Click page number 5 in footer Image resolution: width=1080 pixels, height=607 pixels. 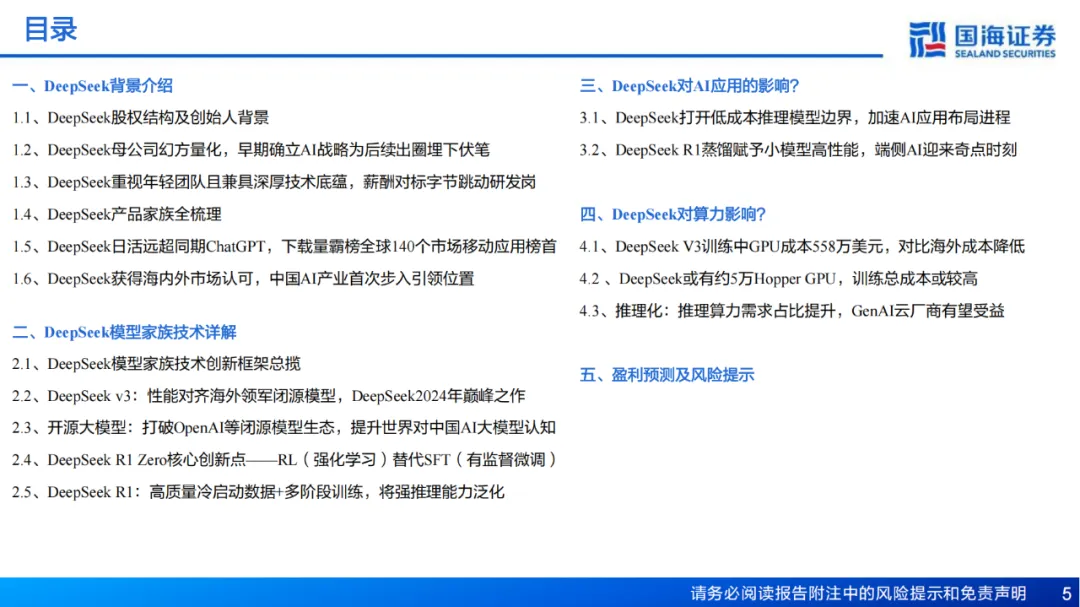coord(1066,593)
